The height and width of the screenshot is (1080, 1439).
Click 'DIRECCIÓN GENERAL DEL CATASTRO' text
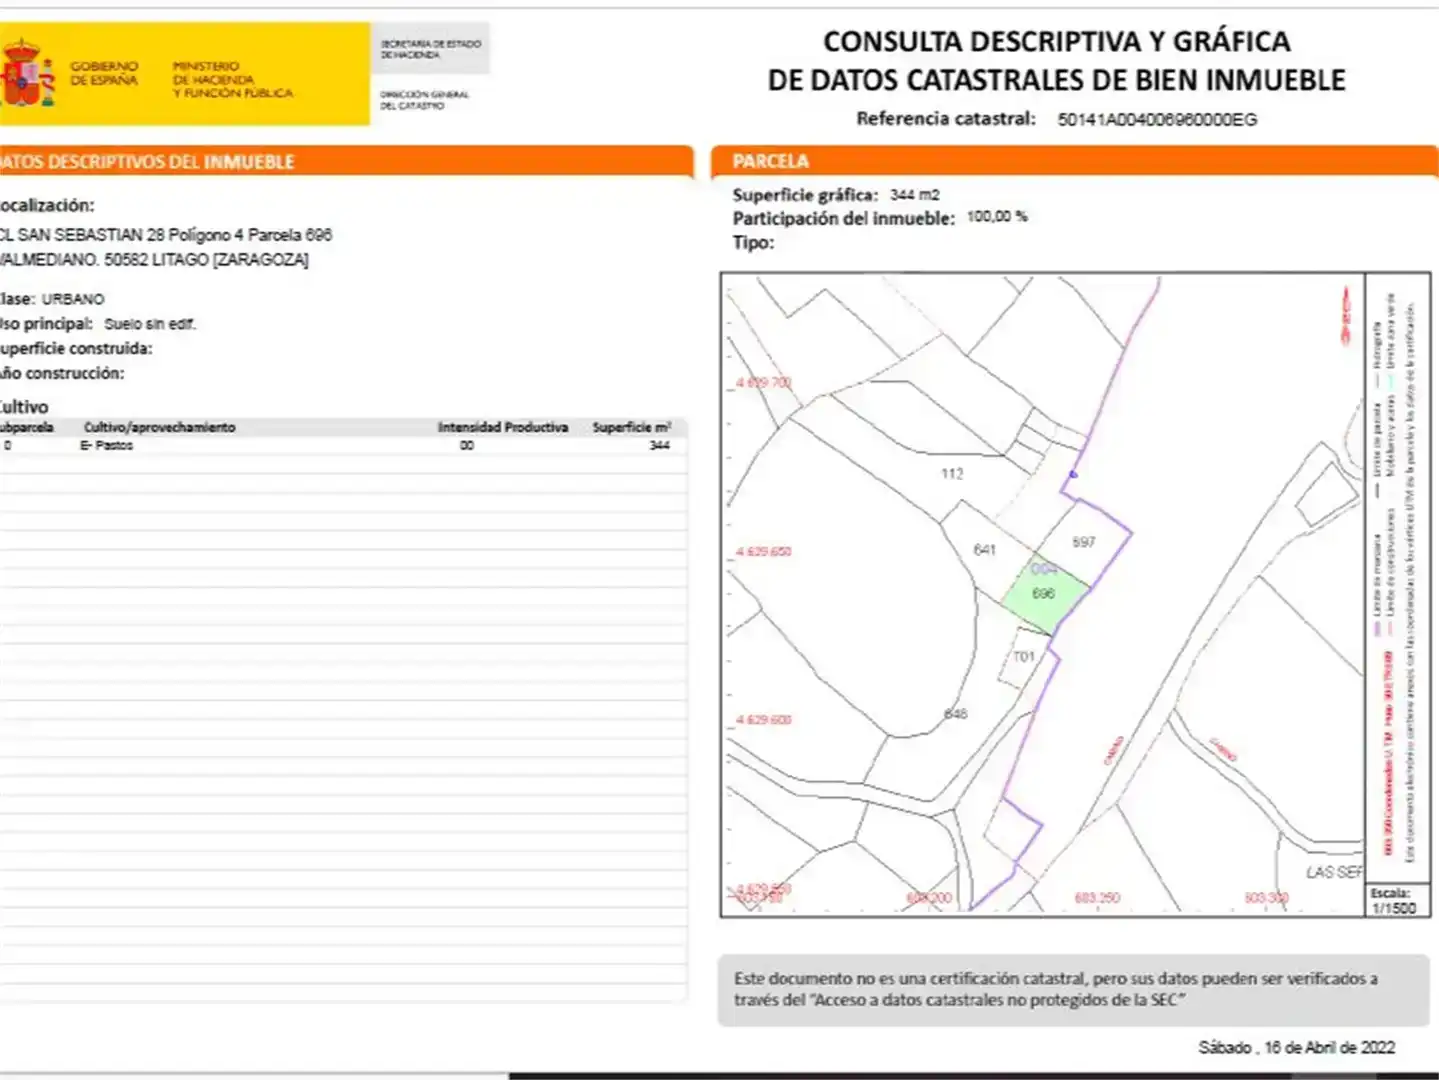pyautogui.click(x=424, y=100)
